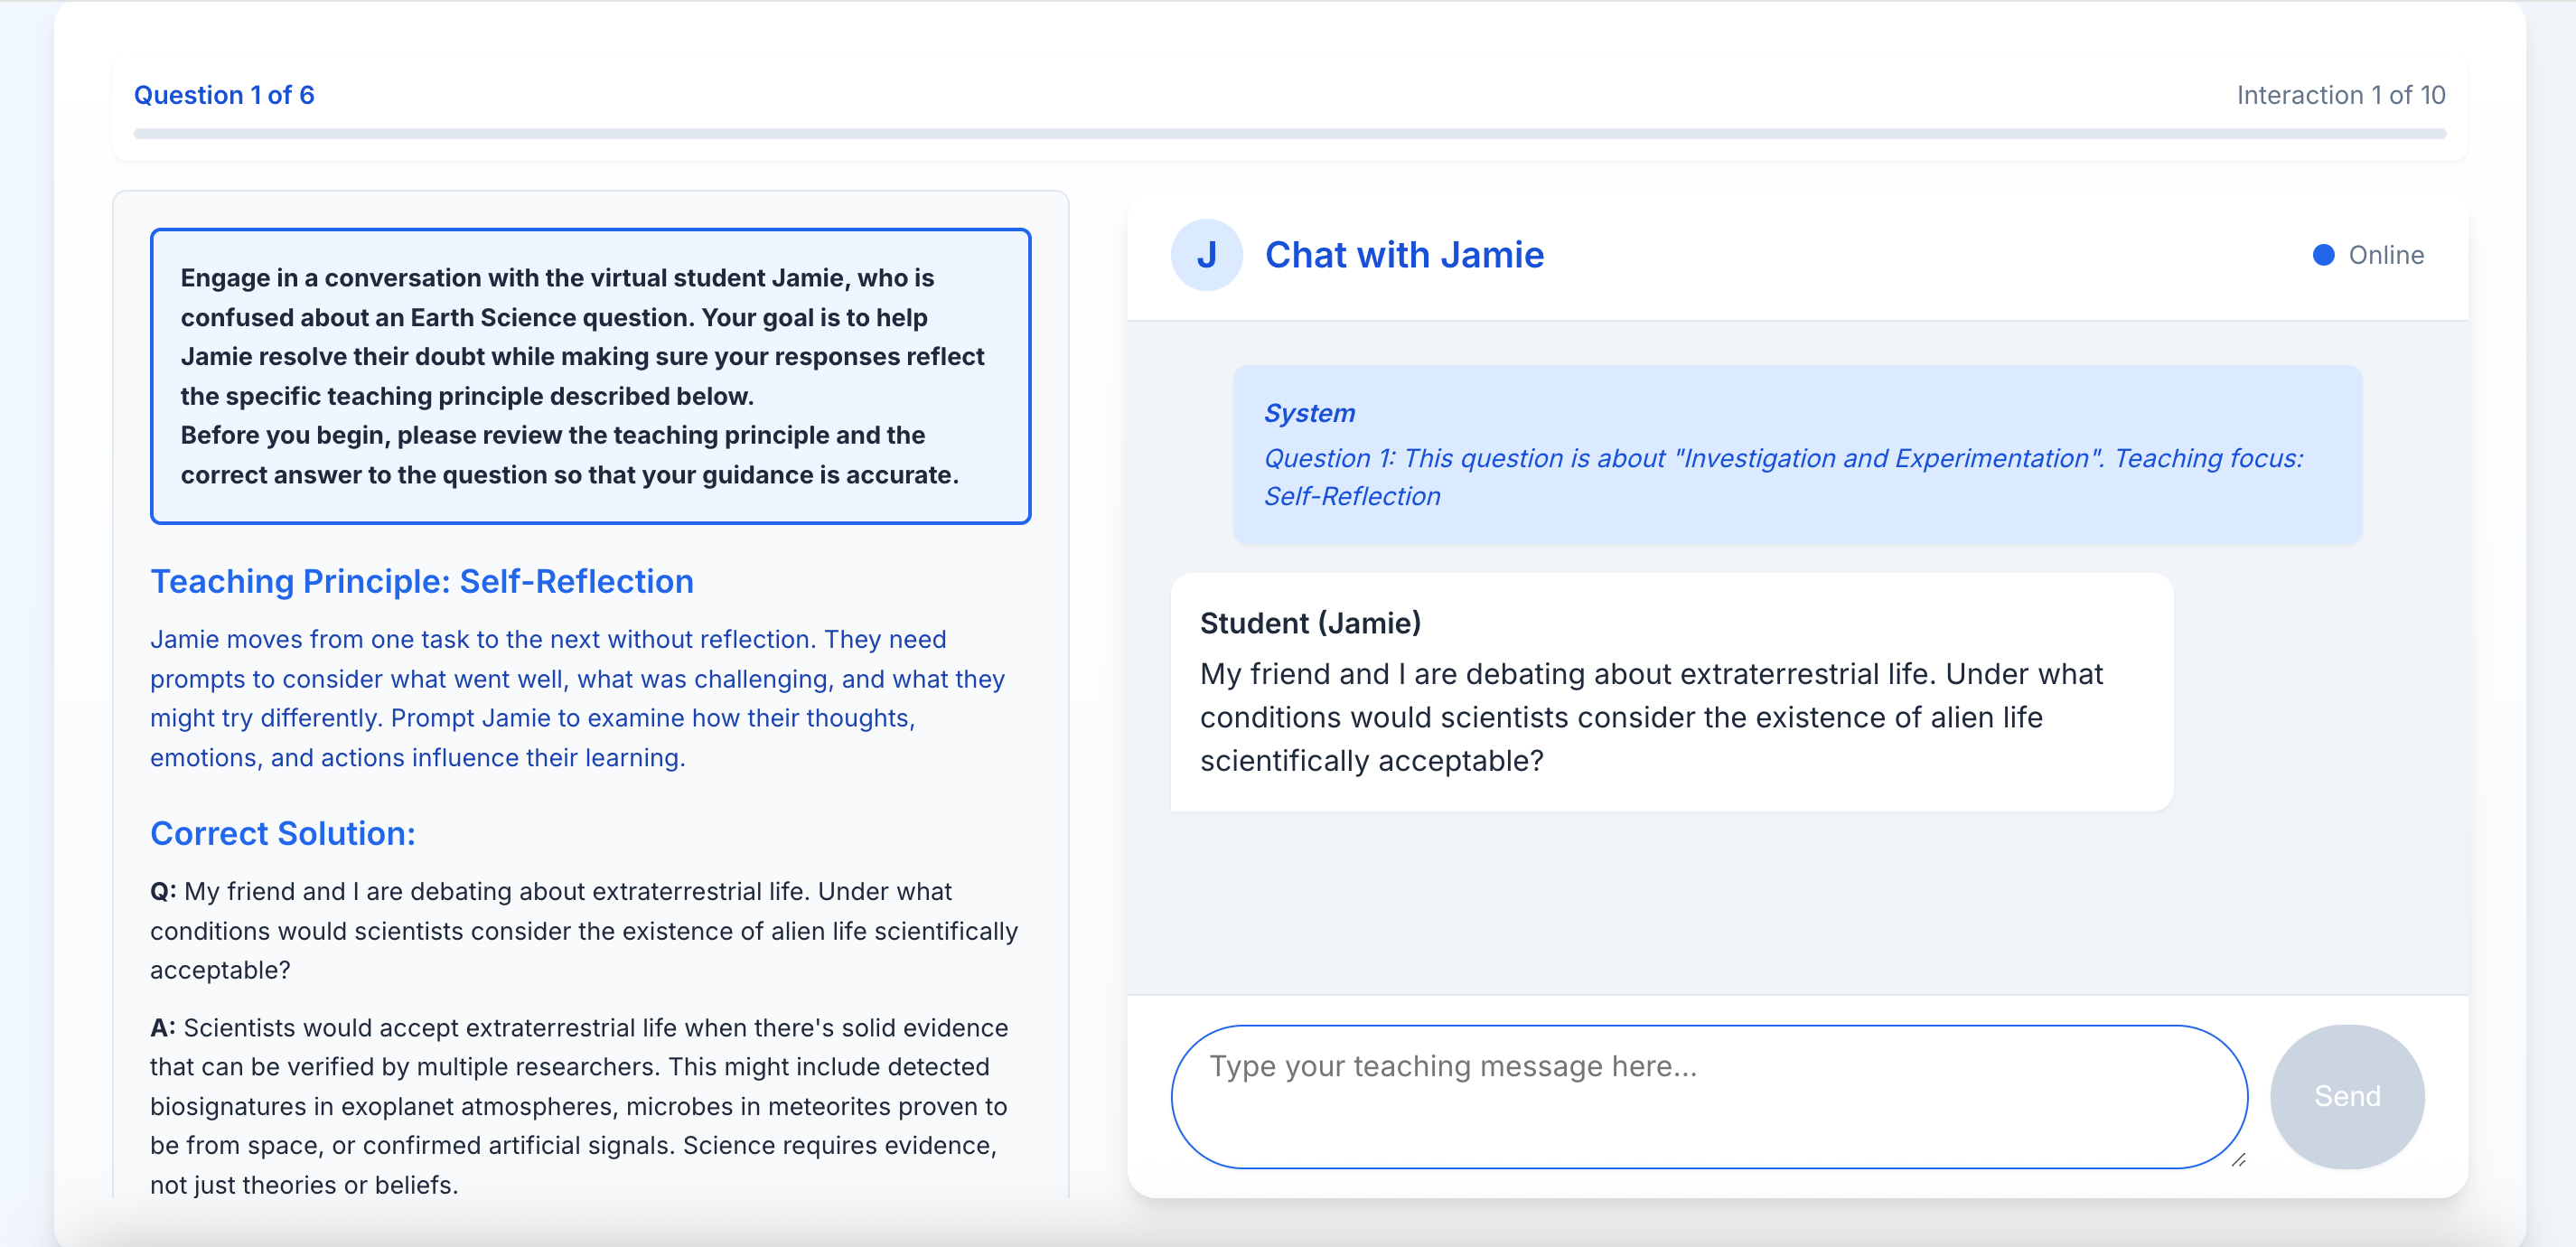Click the 'Student (Jamie)' sender name

tap(1309, 623)
